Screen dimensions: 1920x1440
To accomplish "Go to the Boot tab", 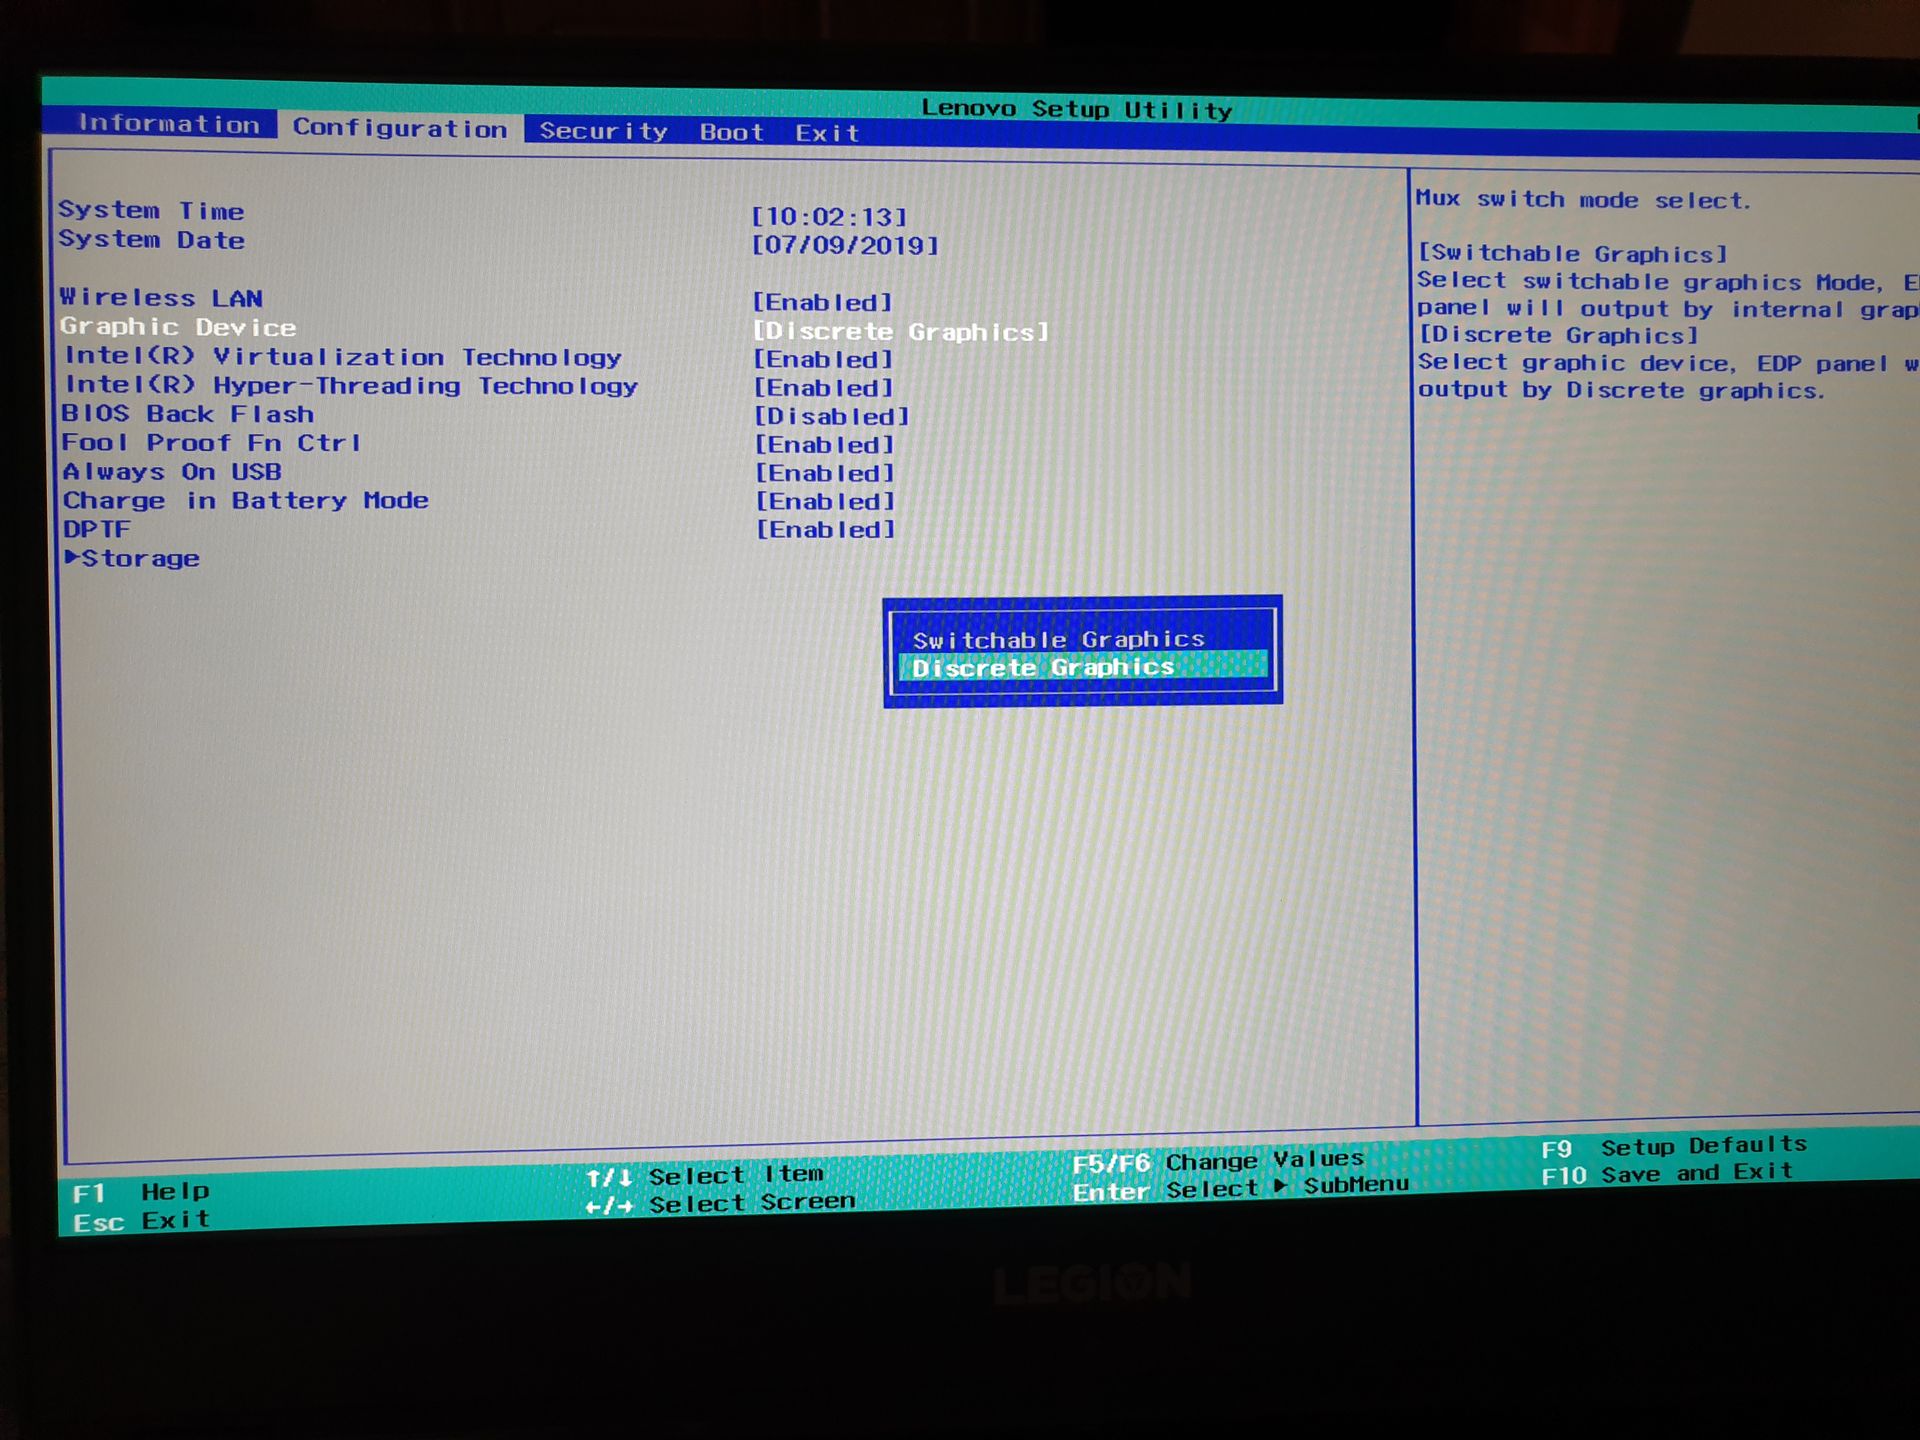I will [x=731, y=132].
